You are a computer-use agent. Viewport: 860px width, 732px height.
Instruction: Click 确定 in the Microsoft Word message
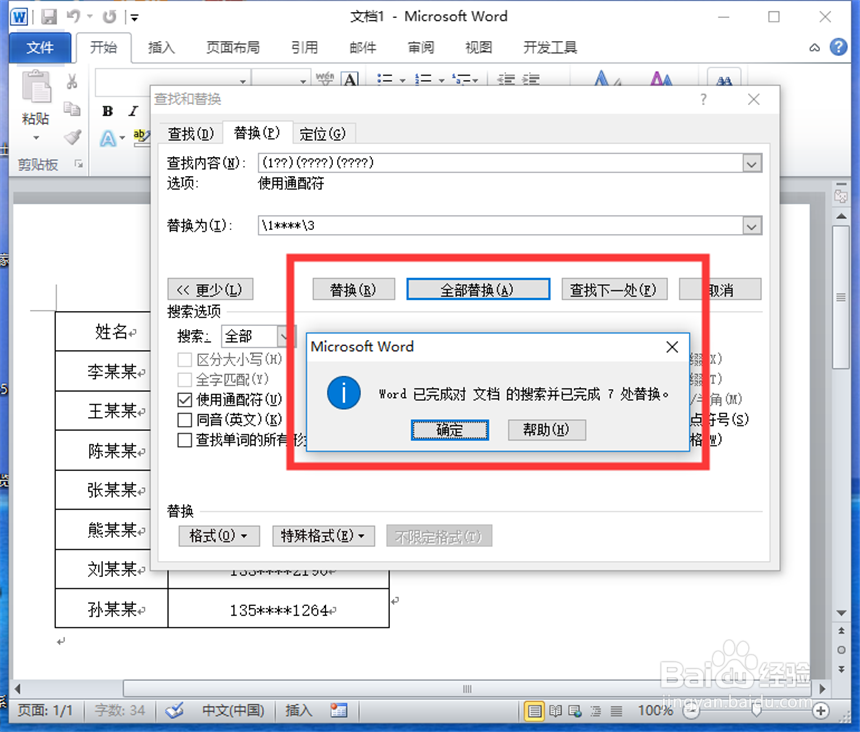point(450,430)
